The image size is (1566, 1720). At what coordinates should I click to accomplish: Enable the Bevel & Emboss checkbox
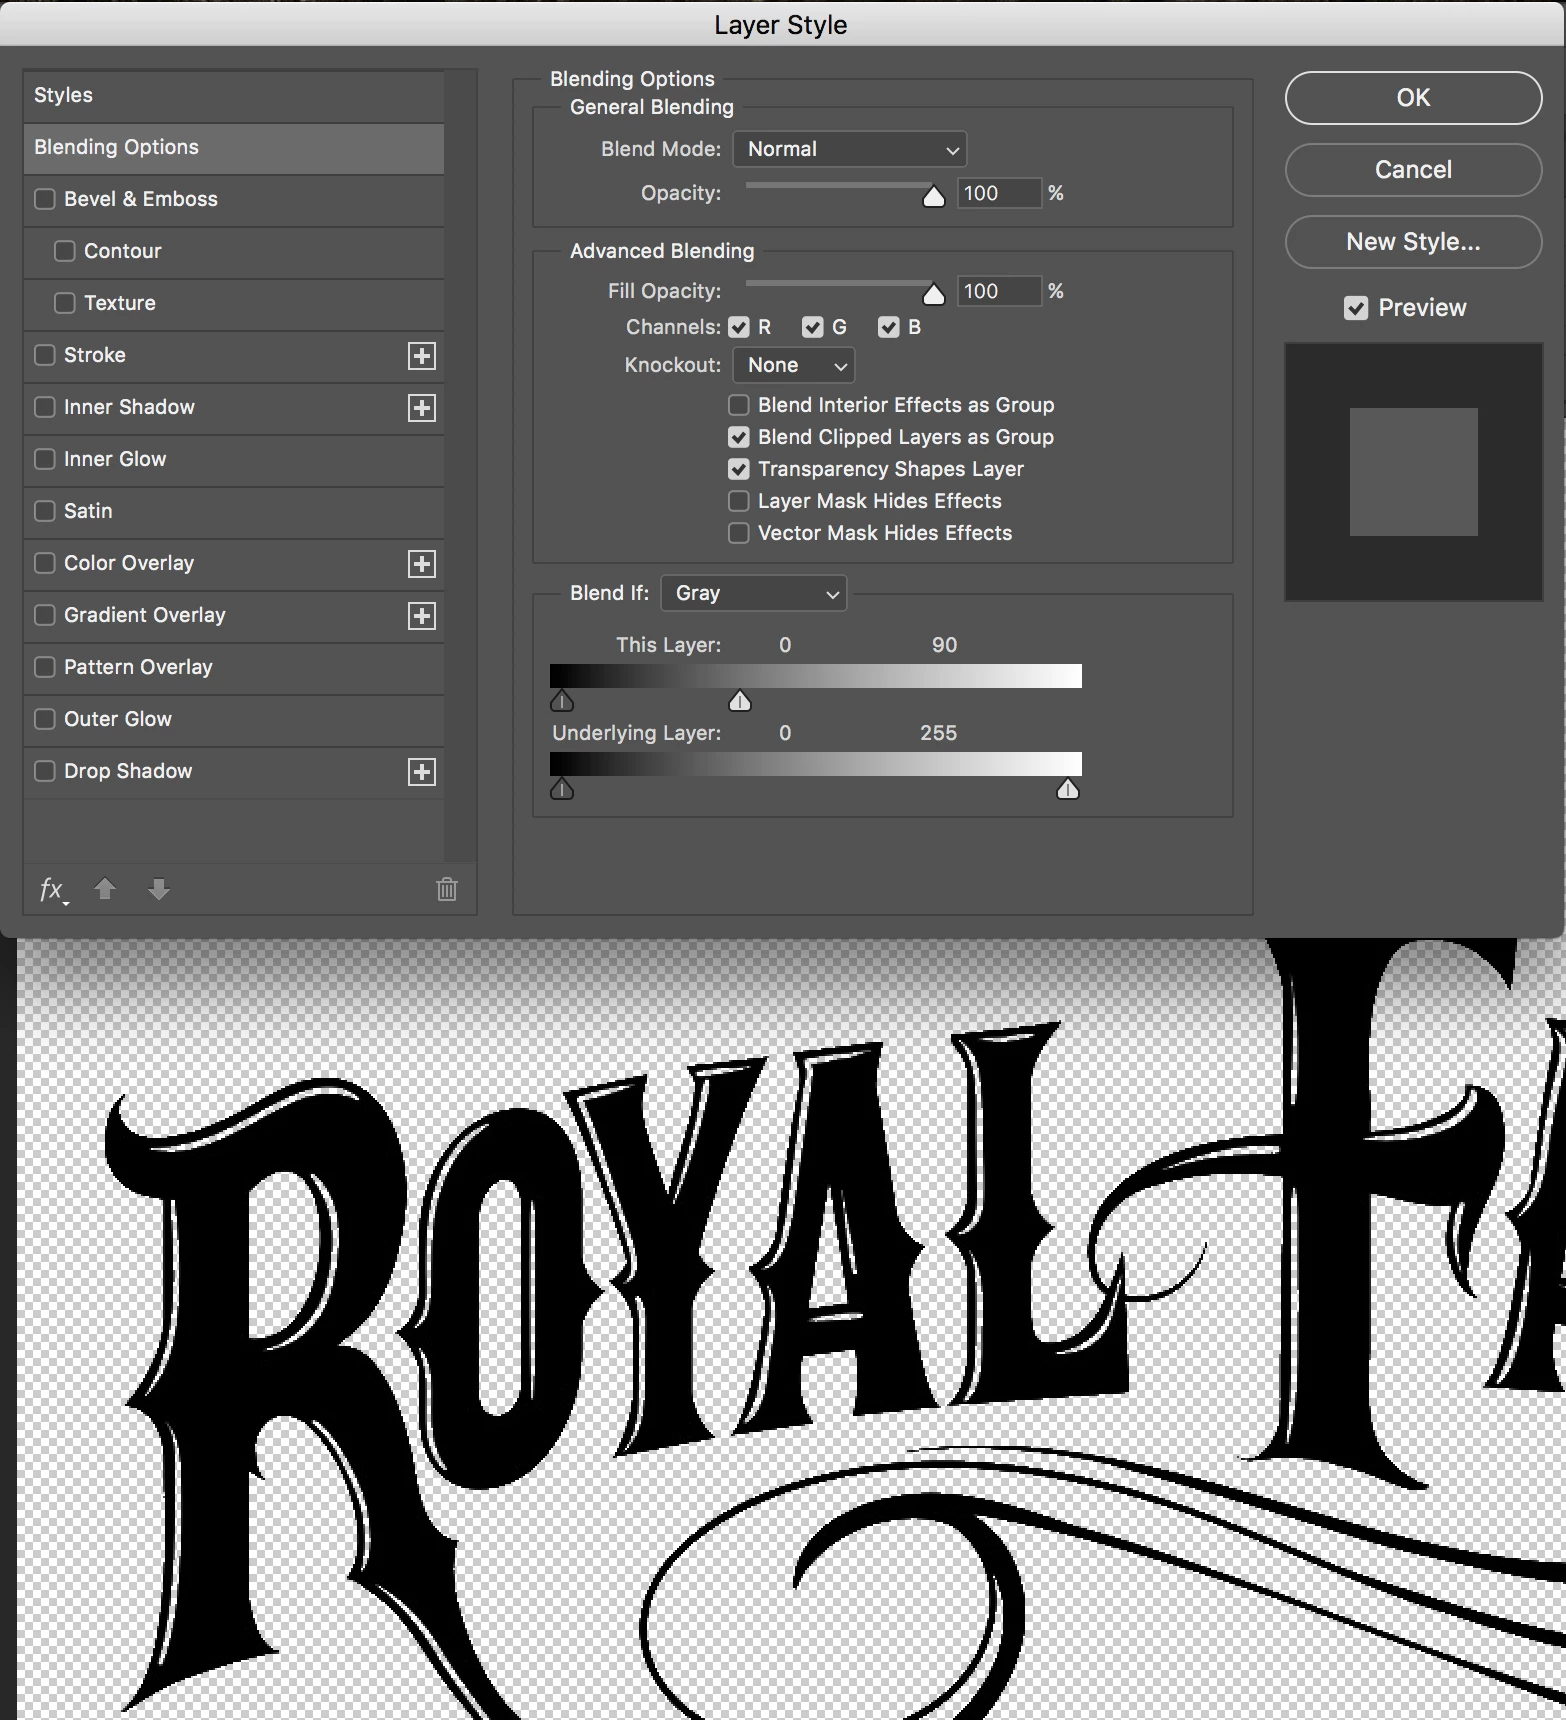pos(45,199)
